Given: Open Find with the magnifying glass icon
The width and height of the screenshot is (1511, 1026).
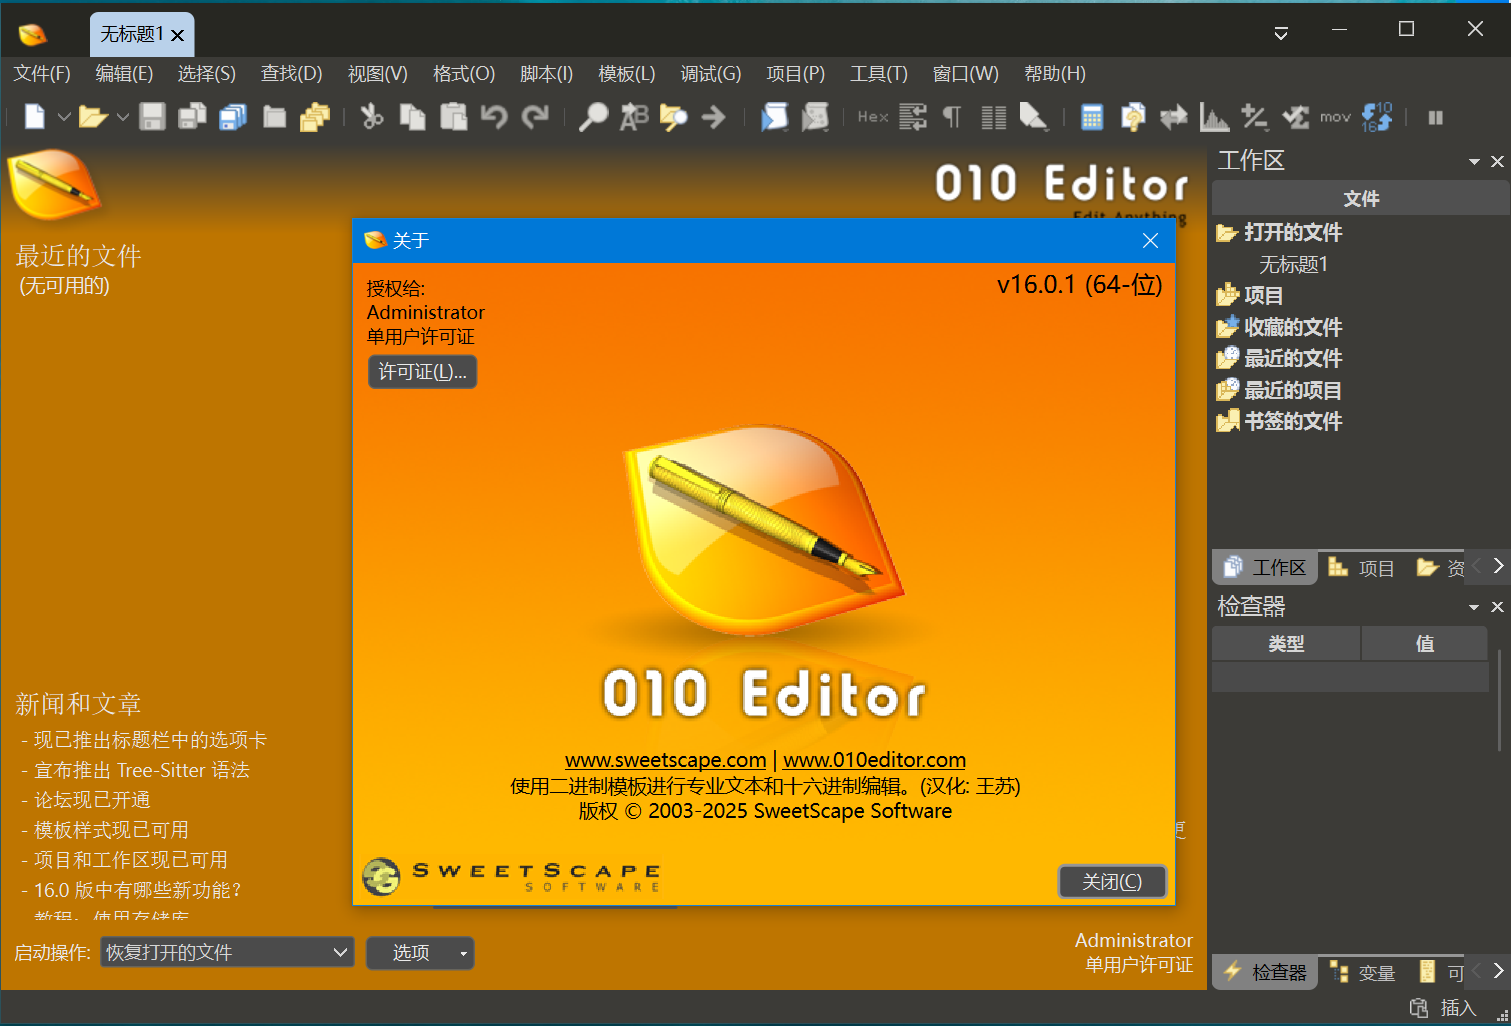Looking at the screenshot, I should point(593,117).
